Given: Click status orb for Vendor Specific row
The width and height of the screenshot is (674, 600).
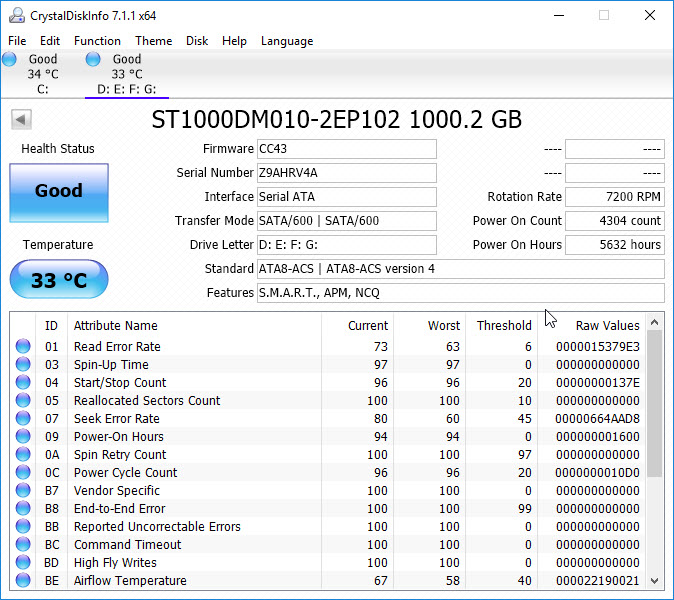Looking at the screenshot, I should click(x=23, y=490).
